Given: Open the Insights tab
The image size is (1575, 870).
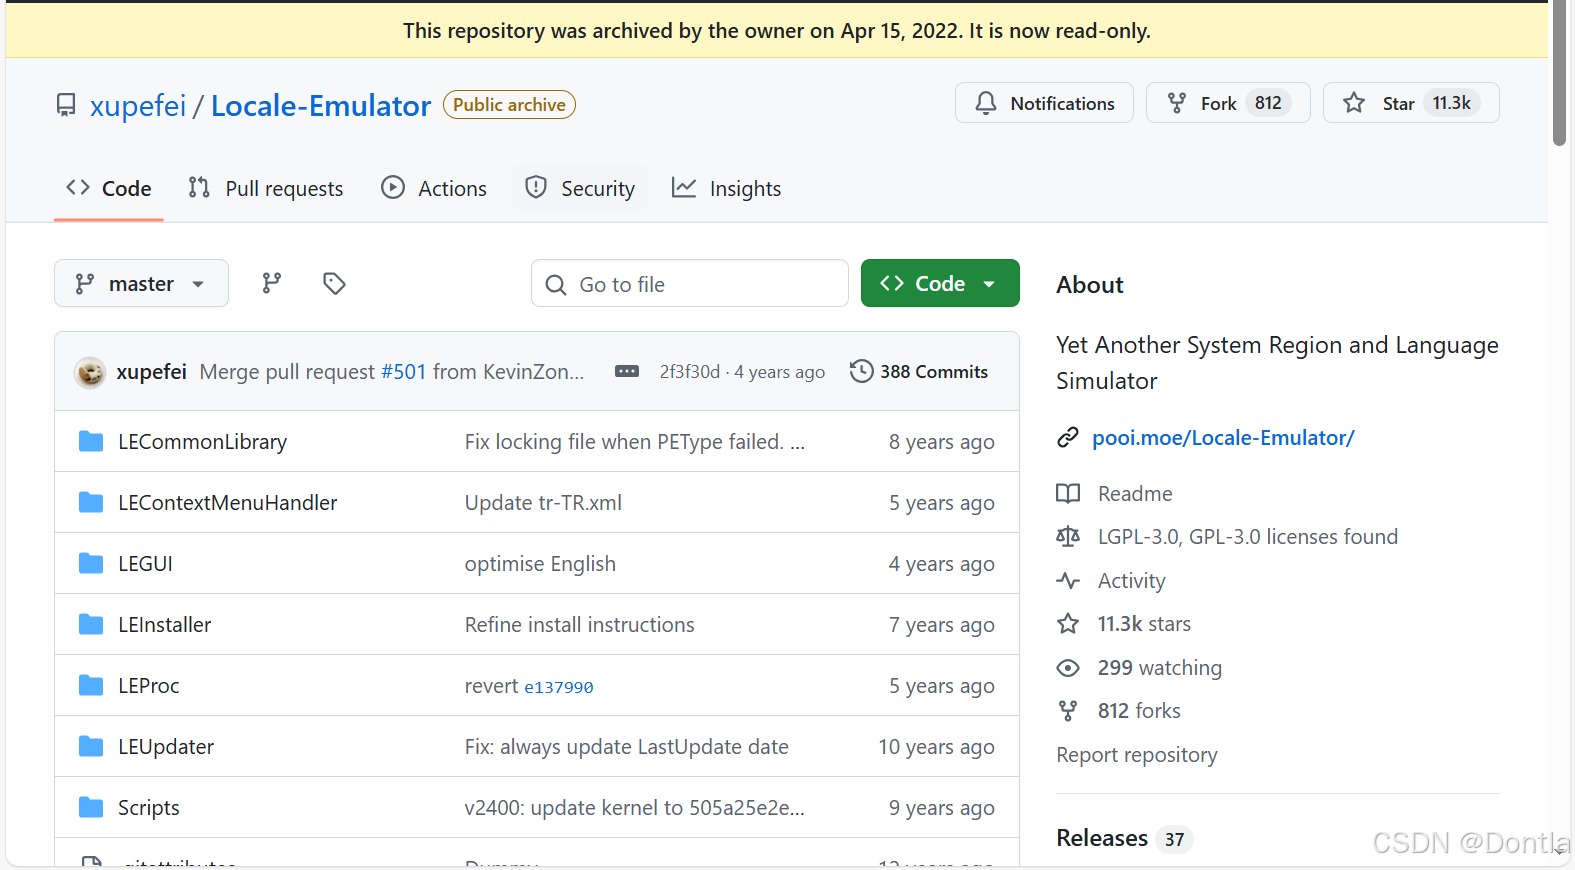Looking at the screenshot, I should pos(726,188).
